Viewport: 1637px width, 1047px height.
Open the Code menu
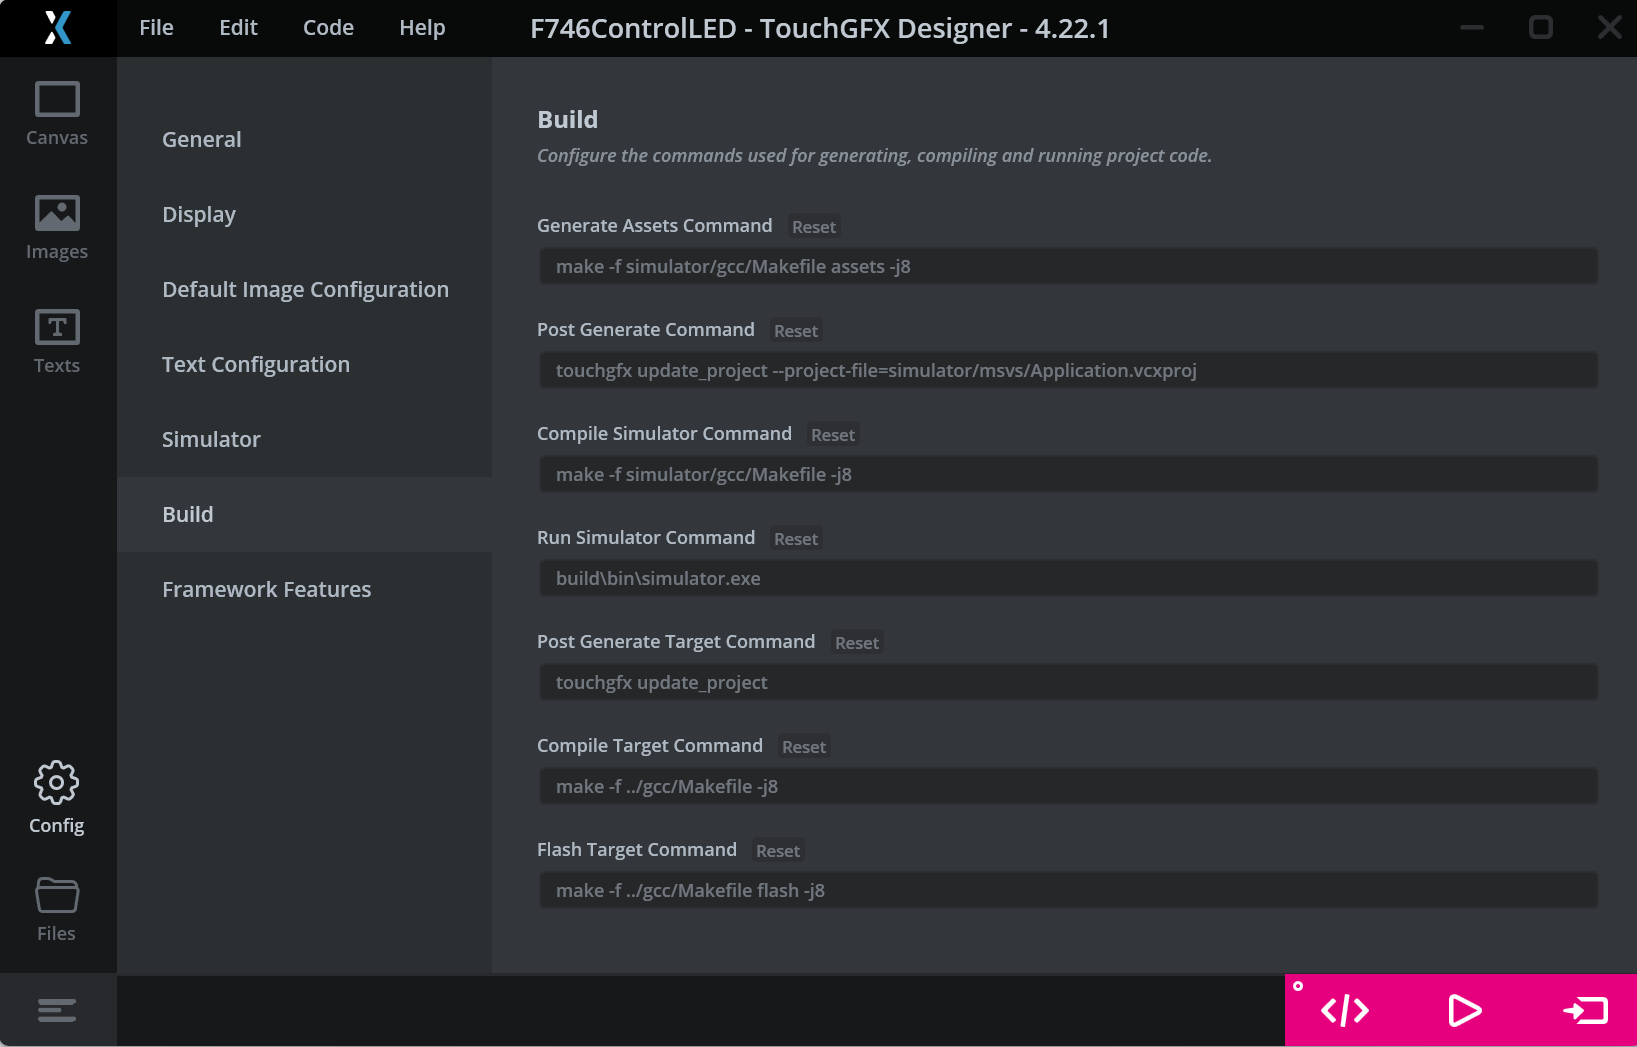(x=328, y=28)
